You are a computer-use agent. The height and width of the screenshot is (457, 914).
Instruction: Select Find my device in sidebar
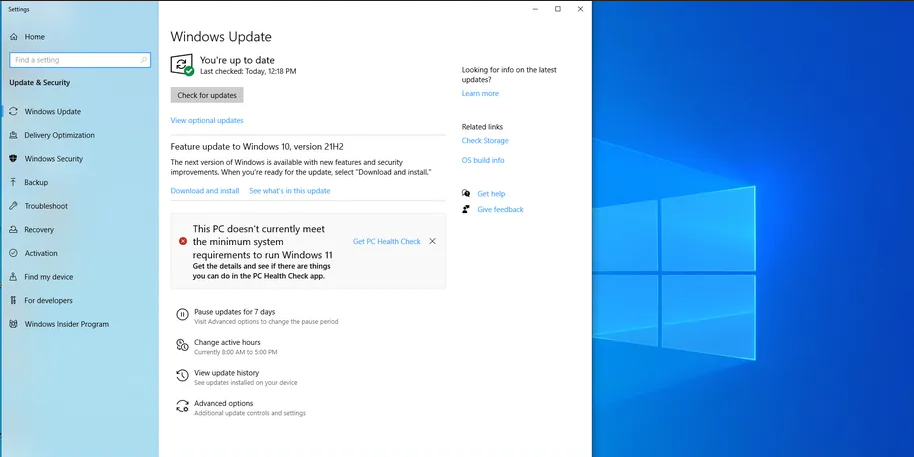[x=49, y=277]
